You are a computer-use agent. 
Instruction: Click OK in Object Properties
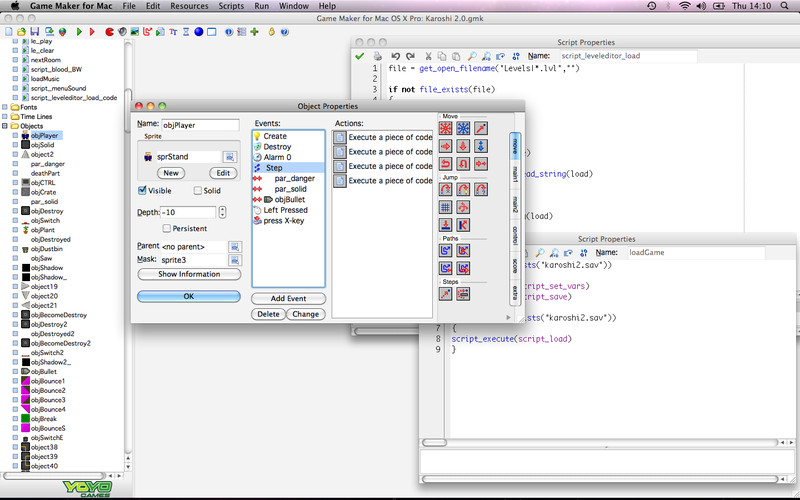coord(189,296)
